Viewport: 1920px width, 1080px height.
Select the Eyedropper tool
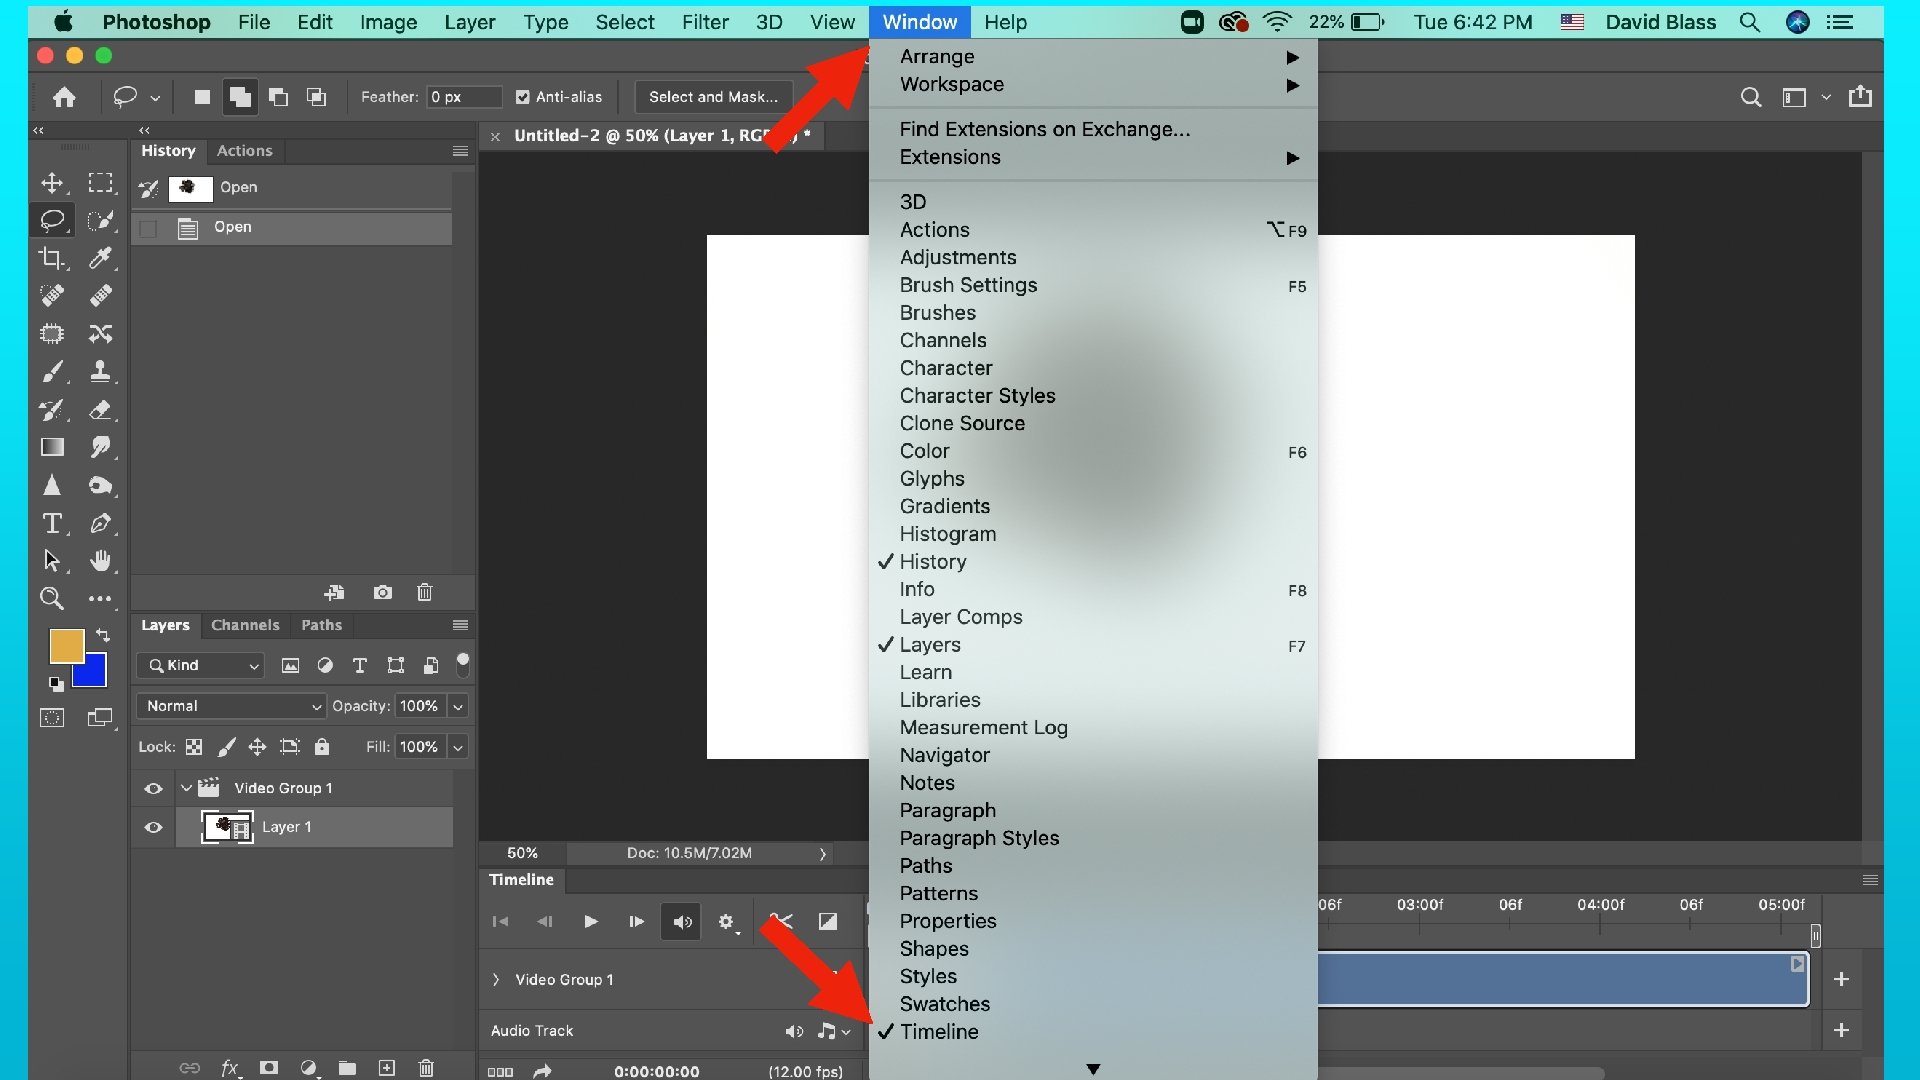100,258
